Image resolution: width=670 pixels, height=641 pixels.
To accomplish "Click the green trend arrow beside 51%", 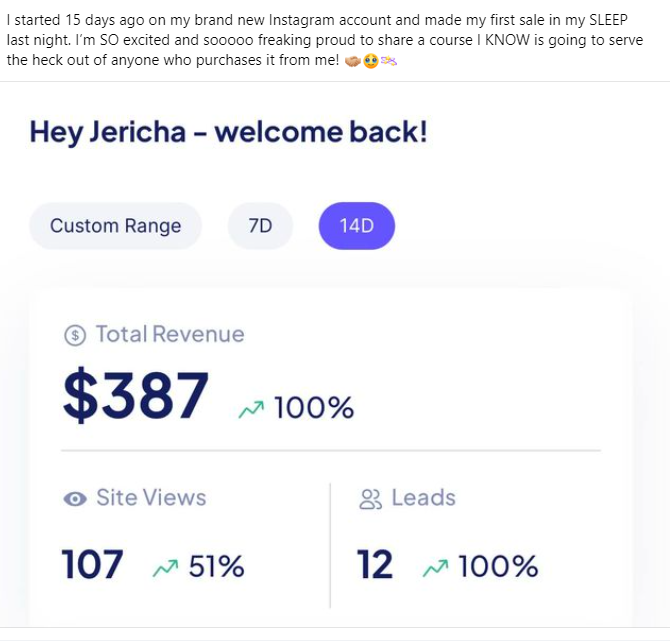I will click(x=166, y=567).
